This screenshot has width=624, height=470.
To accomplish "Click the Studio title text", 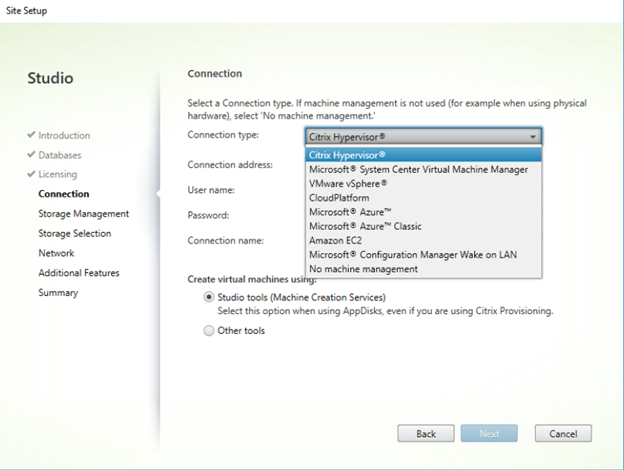I will click(x=50, y=78).
